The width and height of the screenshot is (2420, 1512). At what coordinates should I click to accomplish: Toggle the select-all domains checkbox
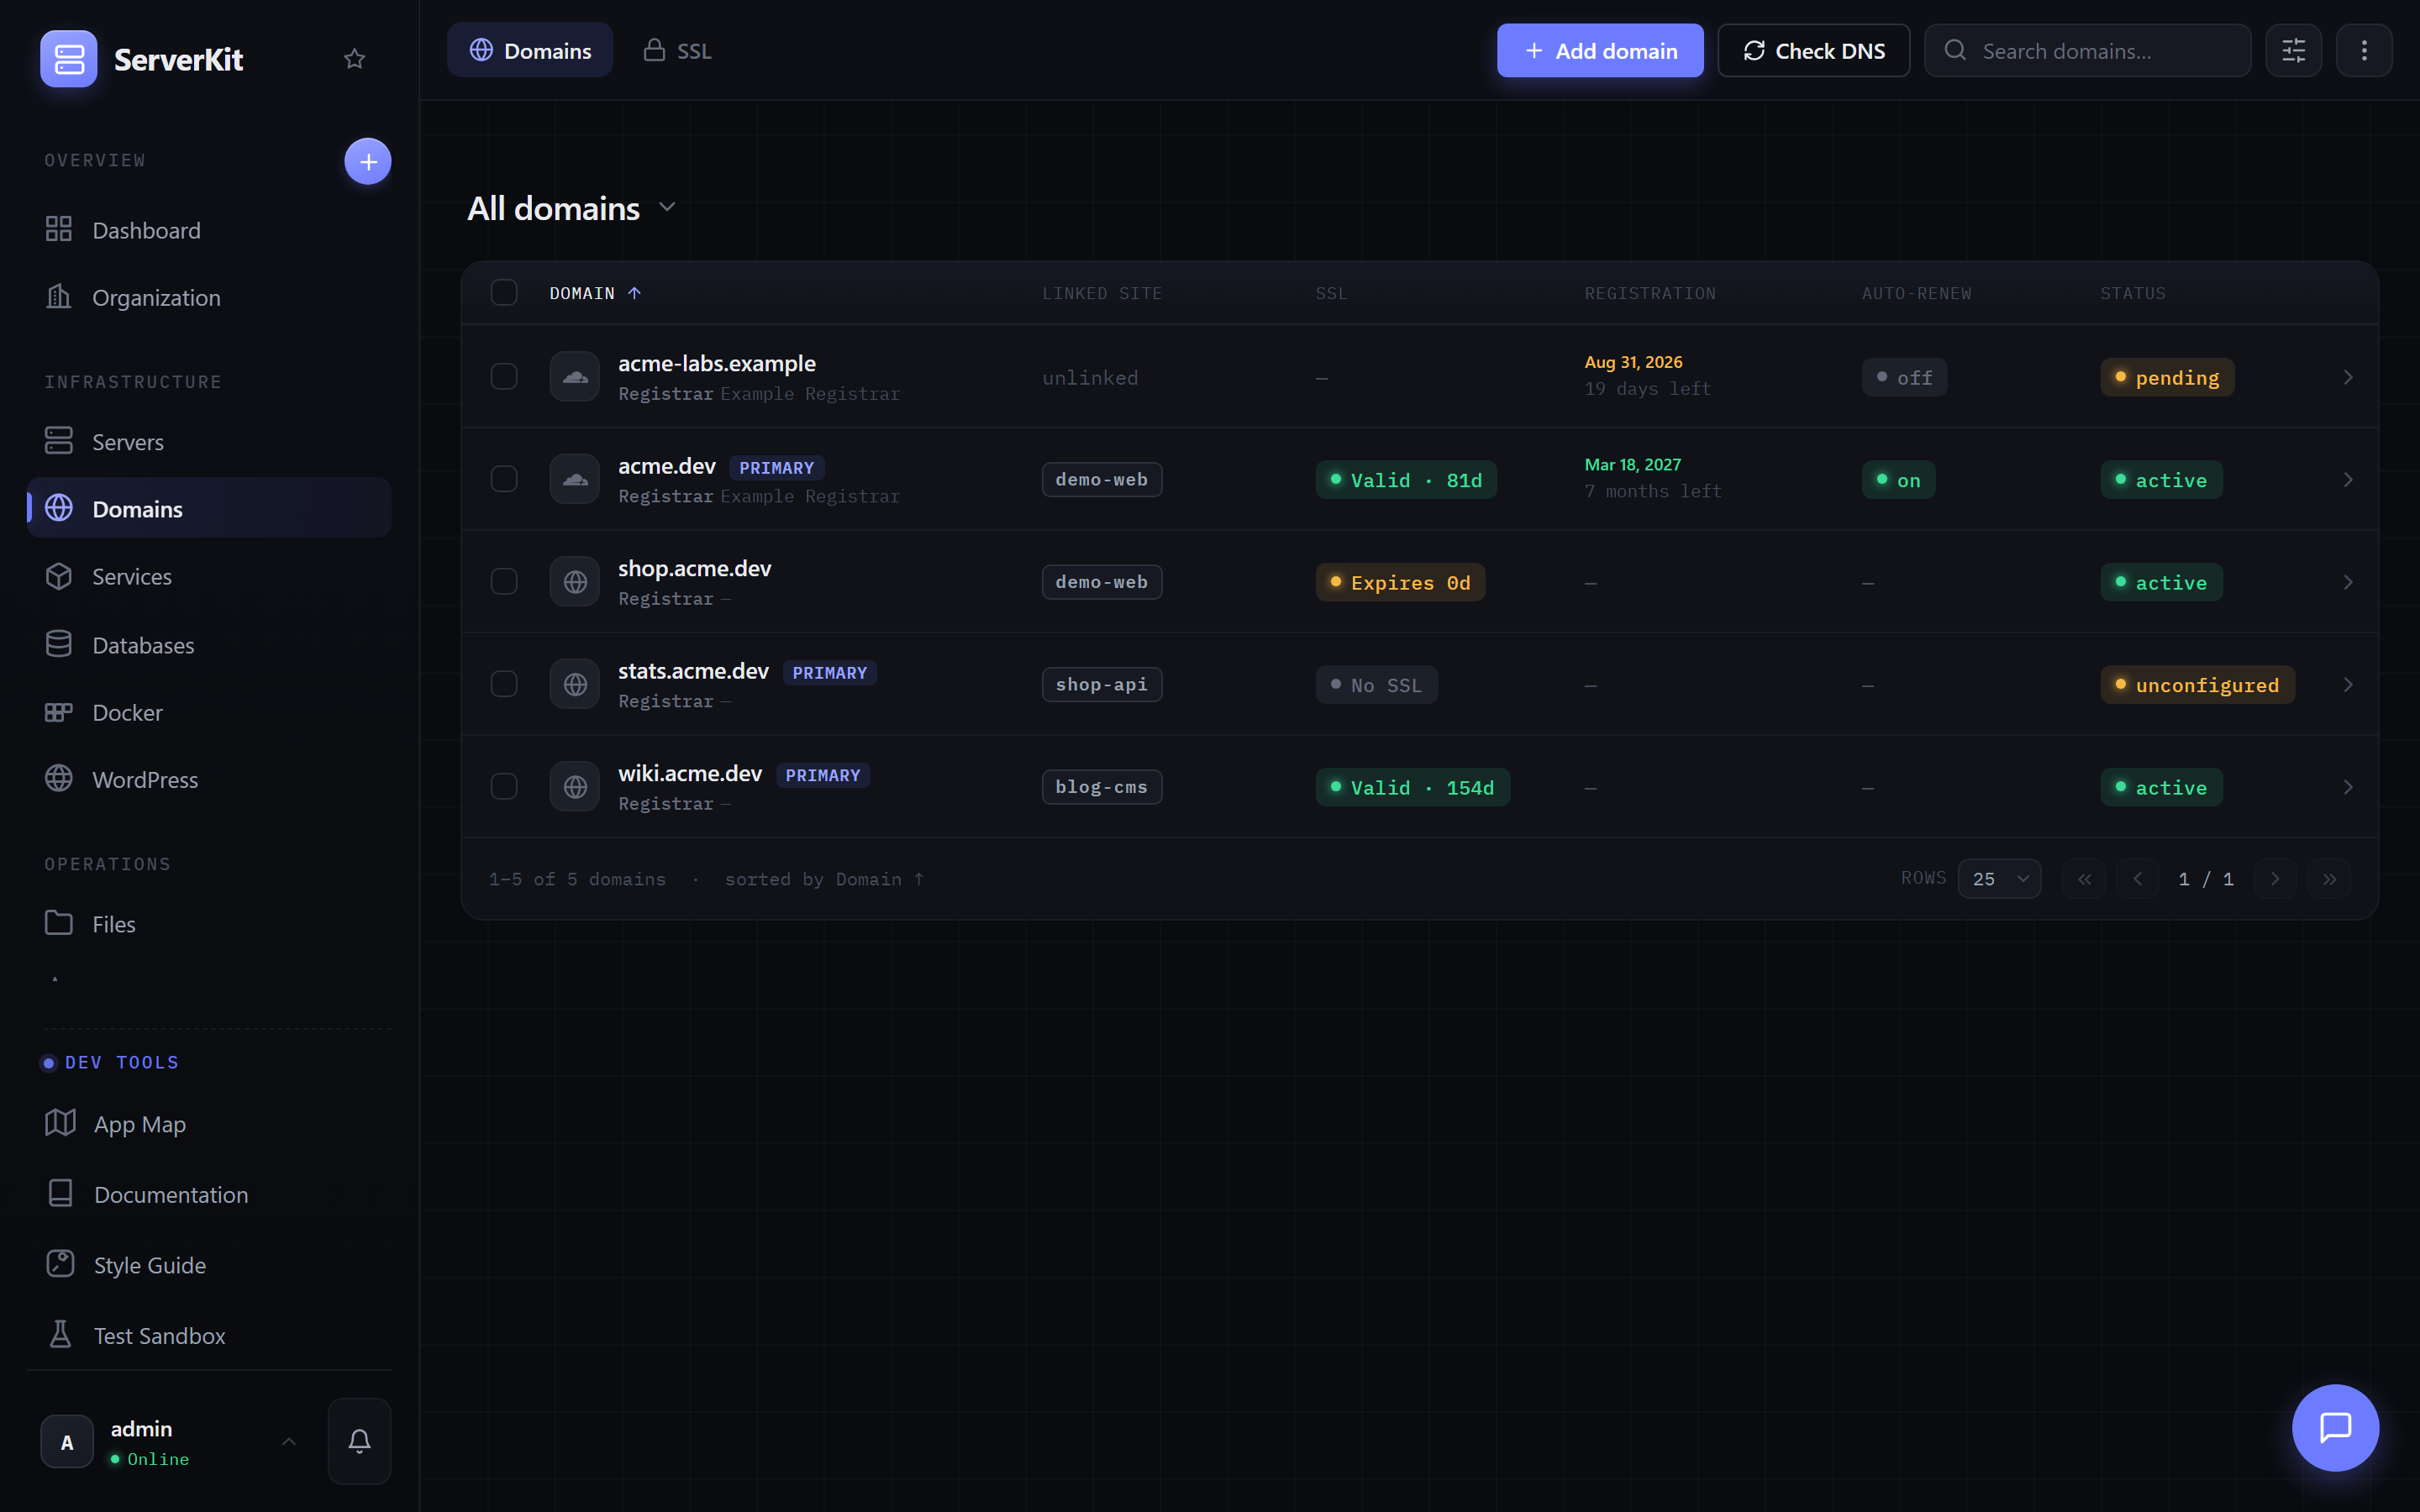click(504, 292)
